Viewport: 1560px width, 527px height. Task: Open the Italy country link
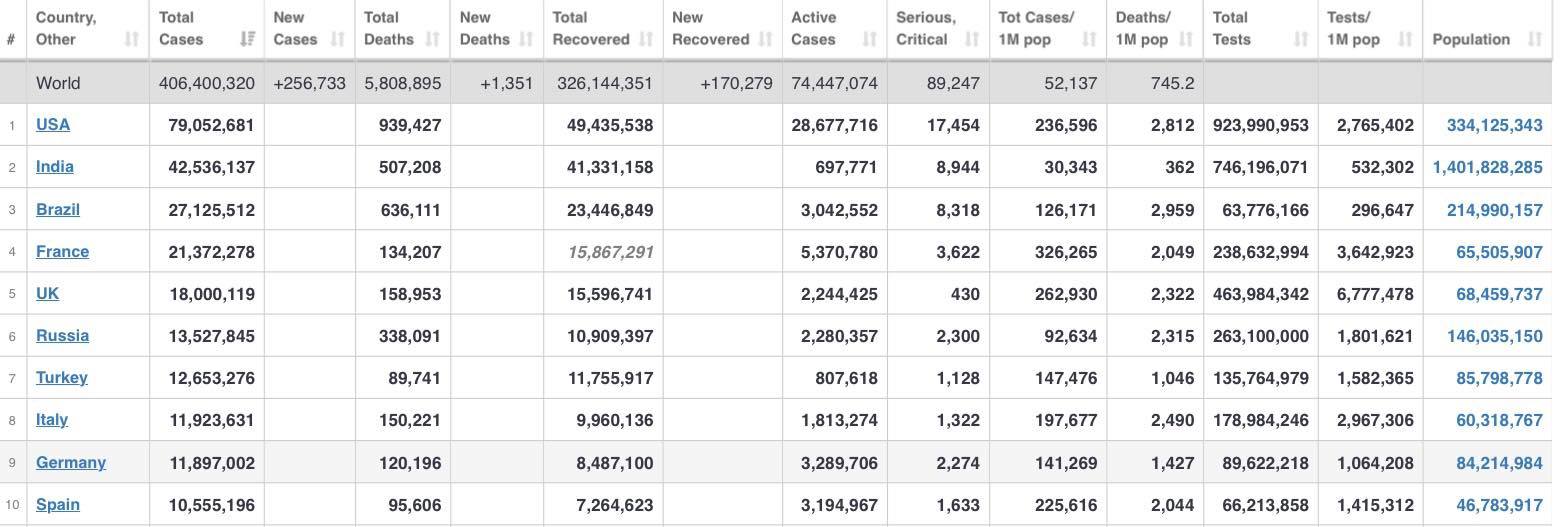52,419
